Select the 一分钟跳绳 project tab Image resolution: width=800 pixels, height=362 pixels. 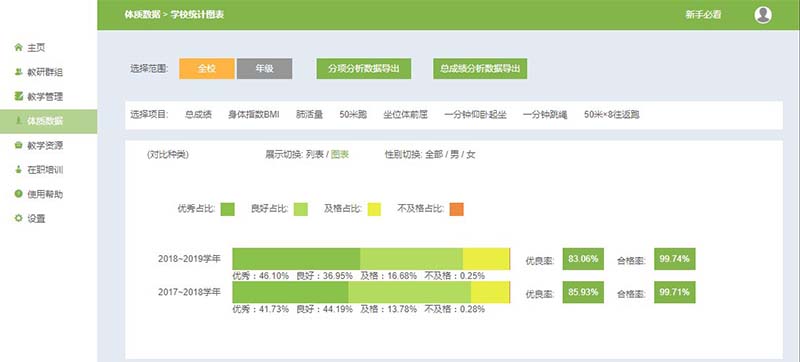[x=545, y=115]
